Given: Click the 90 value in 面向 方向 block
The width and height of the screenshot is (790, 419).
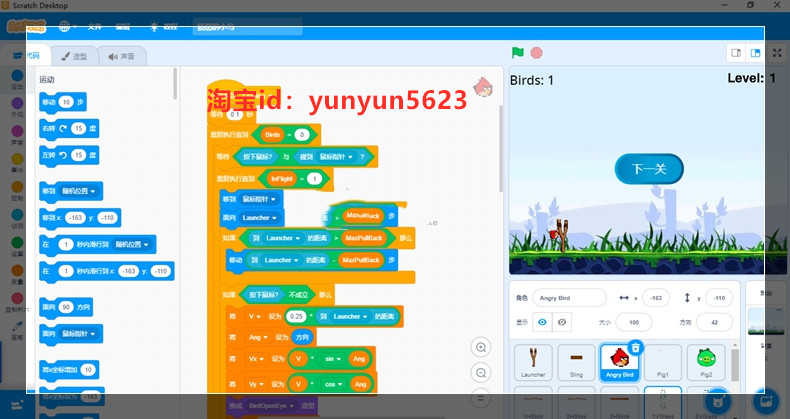Looking at the screenshot, I should pos(65,307).
